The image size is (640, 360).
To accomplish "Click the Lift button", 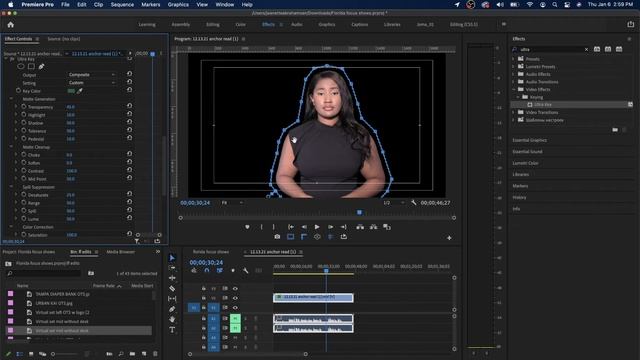I will pyautogui.click(x=360, y=227).
